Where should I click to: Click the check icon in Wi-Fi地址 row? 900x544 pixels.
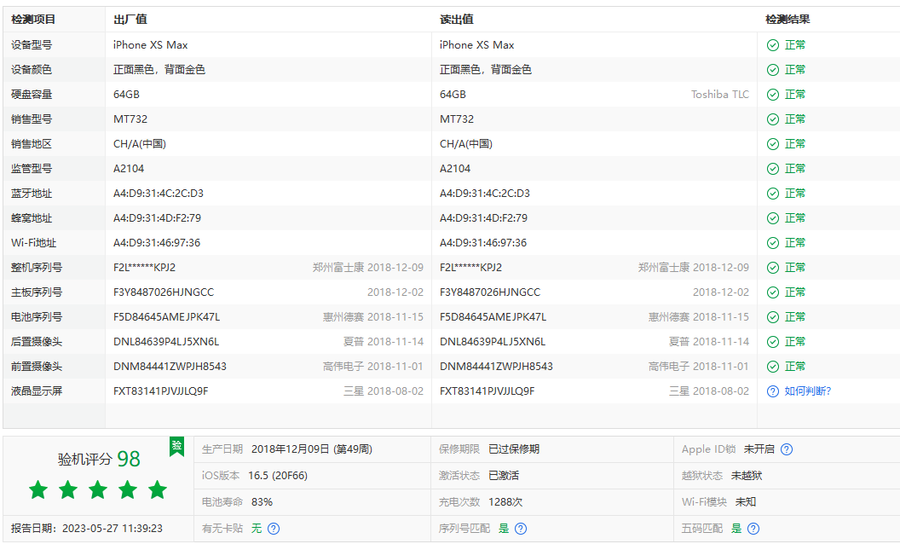pyautogui.click(x=773, y=243)
